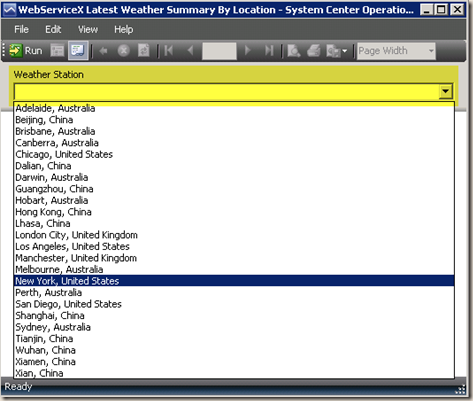Collapse the Weather Station dropdown arrow
473x401 pixels.
(446, 91)
